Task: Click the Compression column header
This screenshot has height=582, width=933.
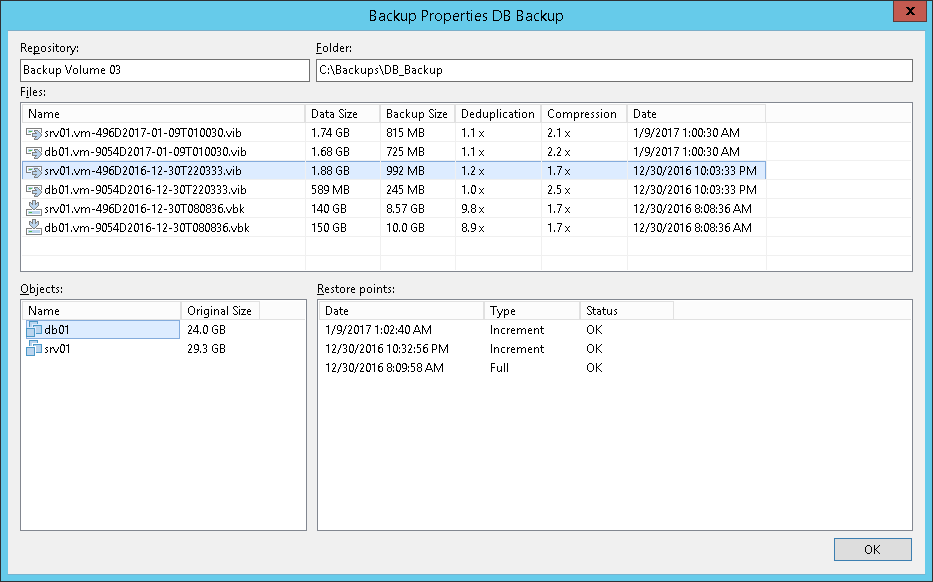Action: coord(582,114)
